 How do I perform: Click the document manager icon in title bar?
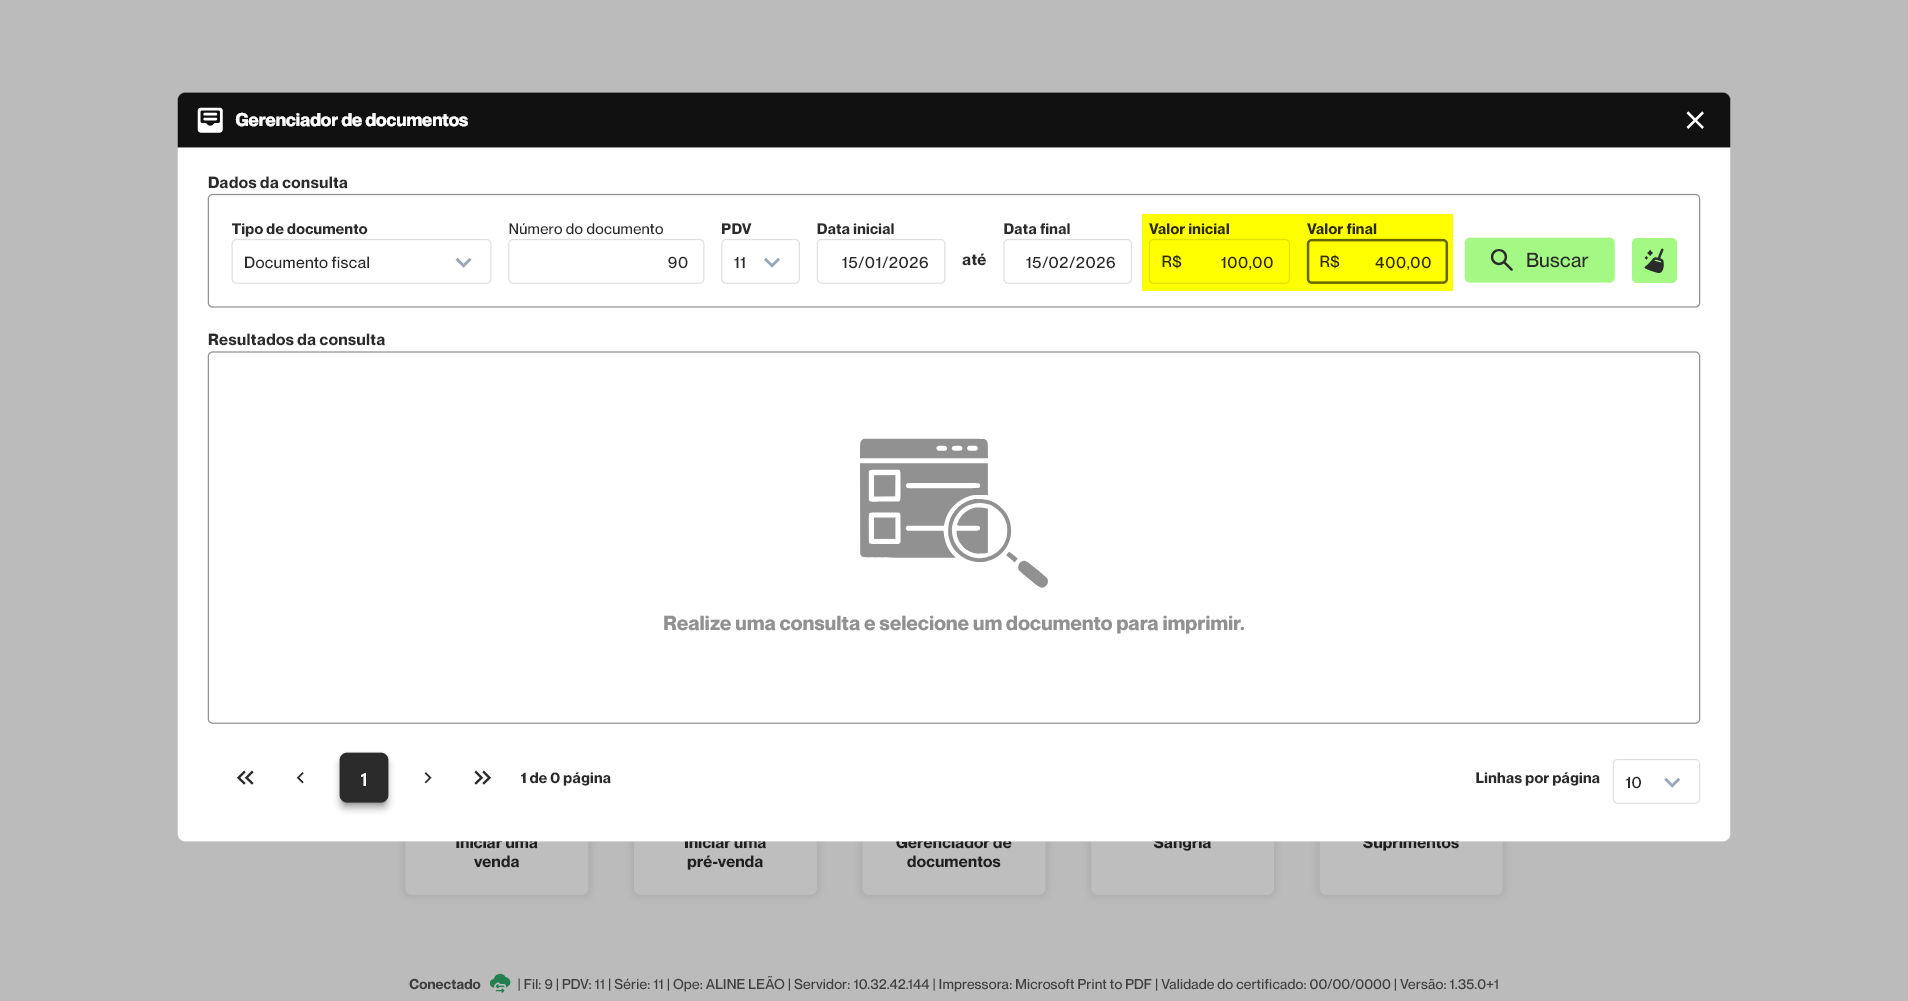[210, 120]
